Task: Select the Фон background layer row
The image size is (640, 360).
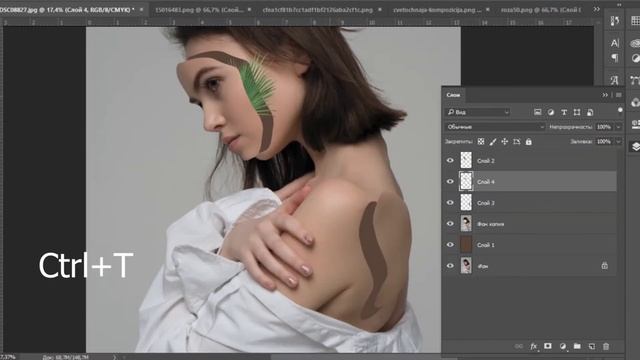Action: [529, 266]
